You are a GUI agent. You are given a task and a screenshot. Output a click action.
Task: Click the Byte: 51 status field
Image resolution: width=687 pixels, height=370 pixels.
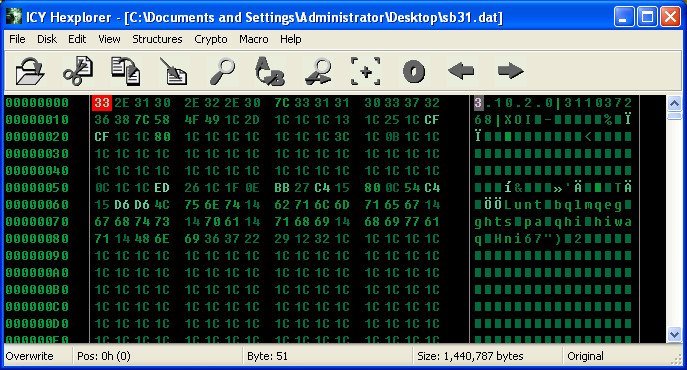pyautogui.click(x=267, y=356)
